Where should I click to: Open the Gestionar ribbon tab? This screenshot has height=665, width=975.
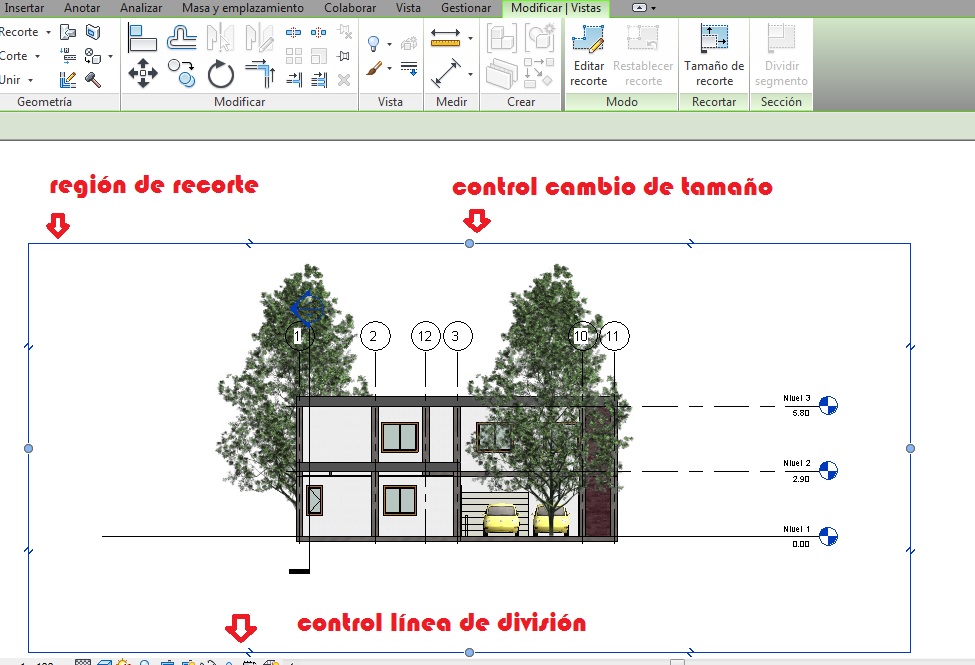click(466, 8)
